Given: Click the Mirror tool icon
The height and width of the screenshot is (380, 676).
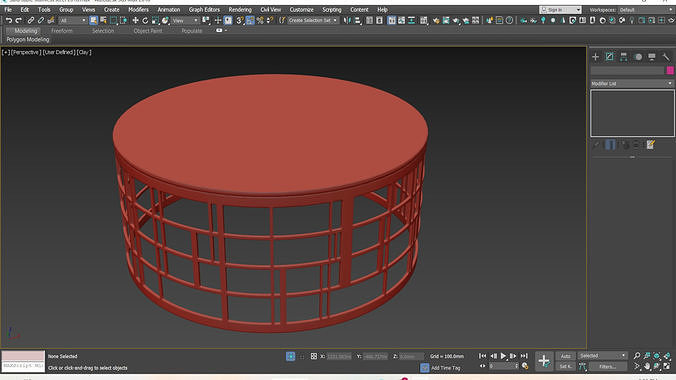Looking at the screenshot, I should [x=347, y=20].
